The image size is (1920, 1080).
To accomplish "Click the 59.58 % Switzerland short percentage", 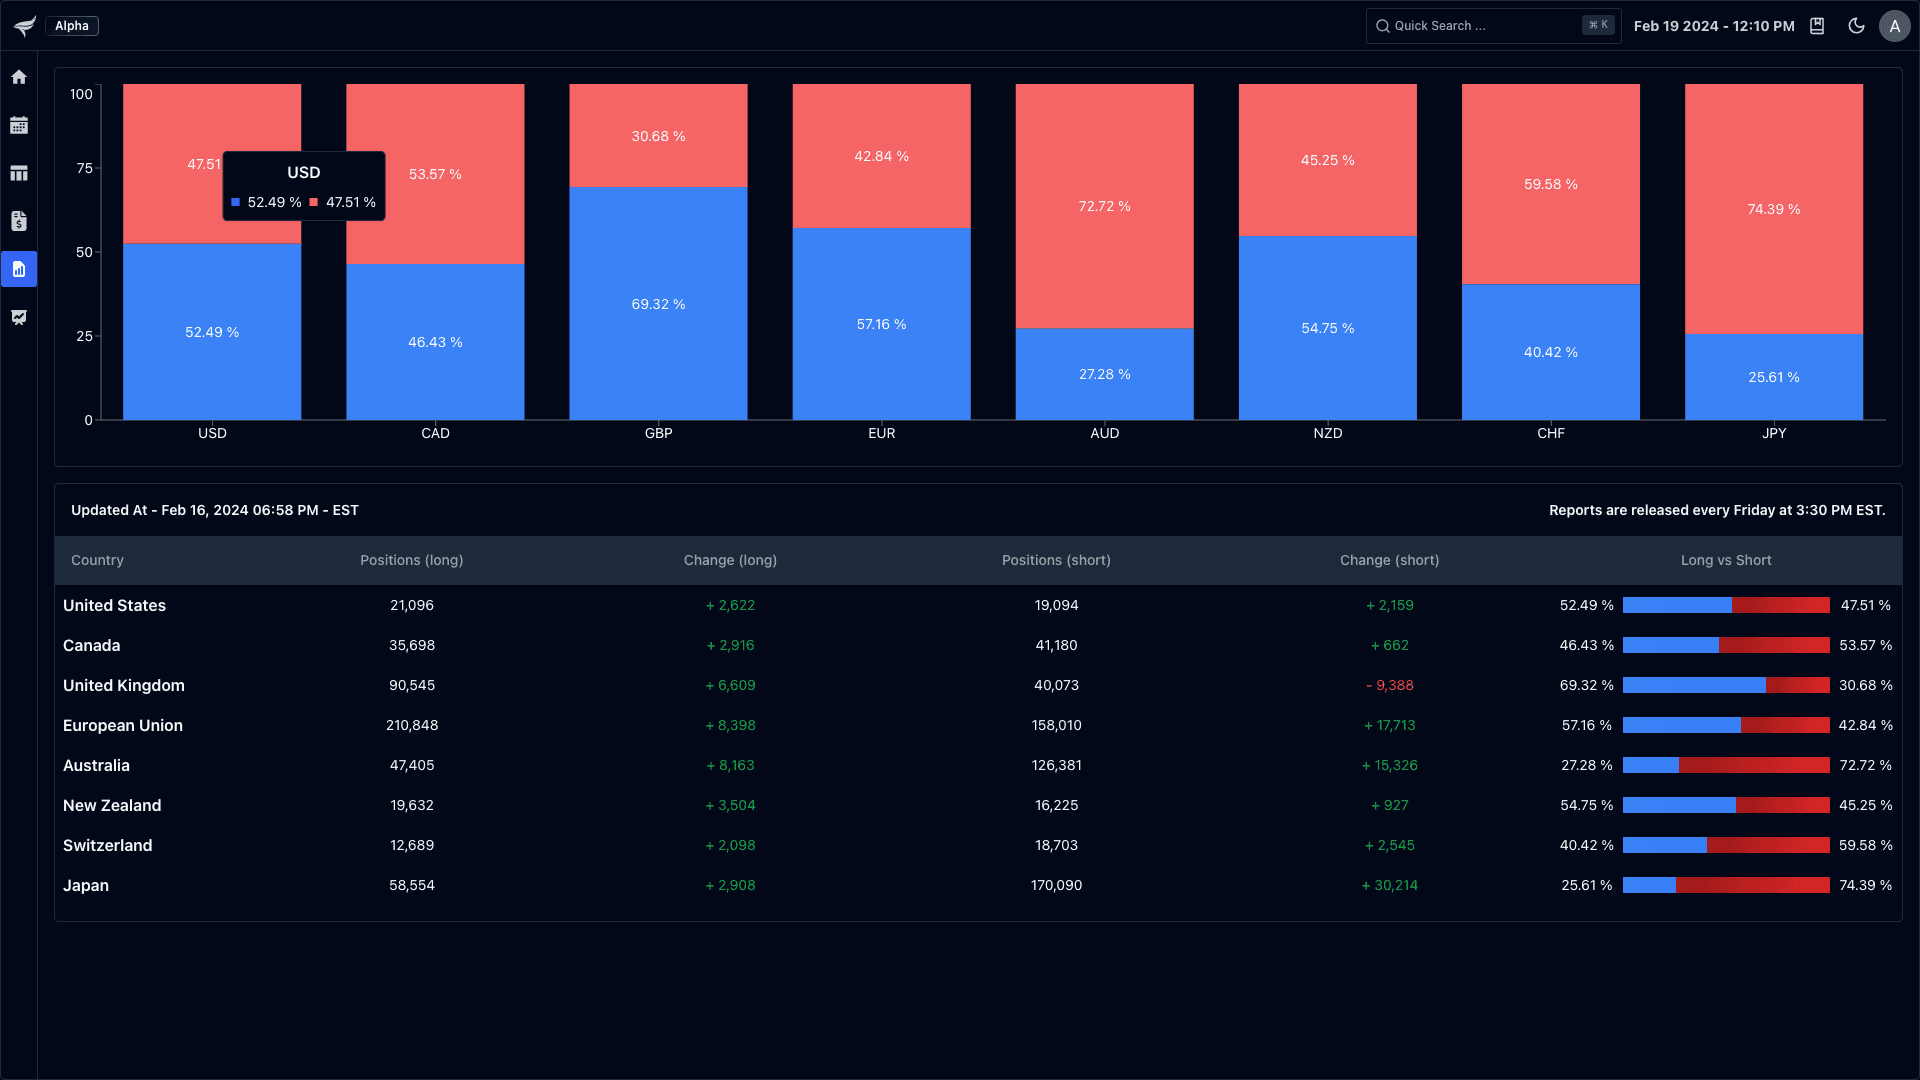I will [1865, 845].
